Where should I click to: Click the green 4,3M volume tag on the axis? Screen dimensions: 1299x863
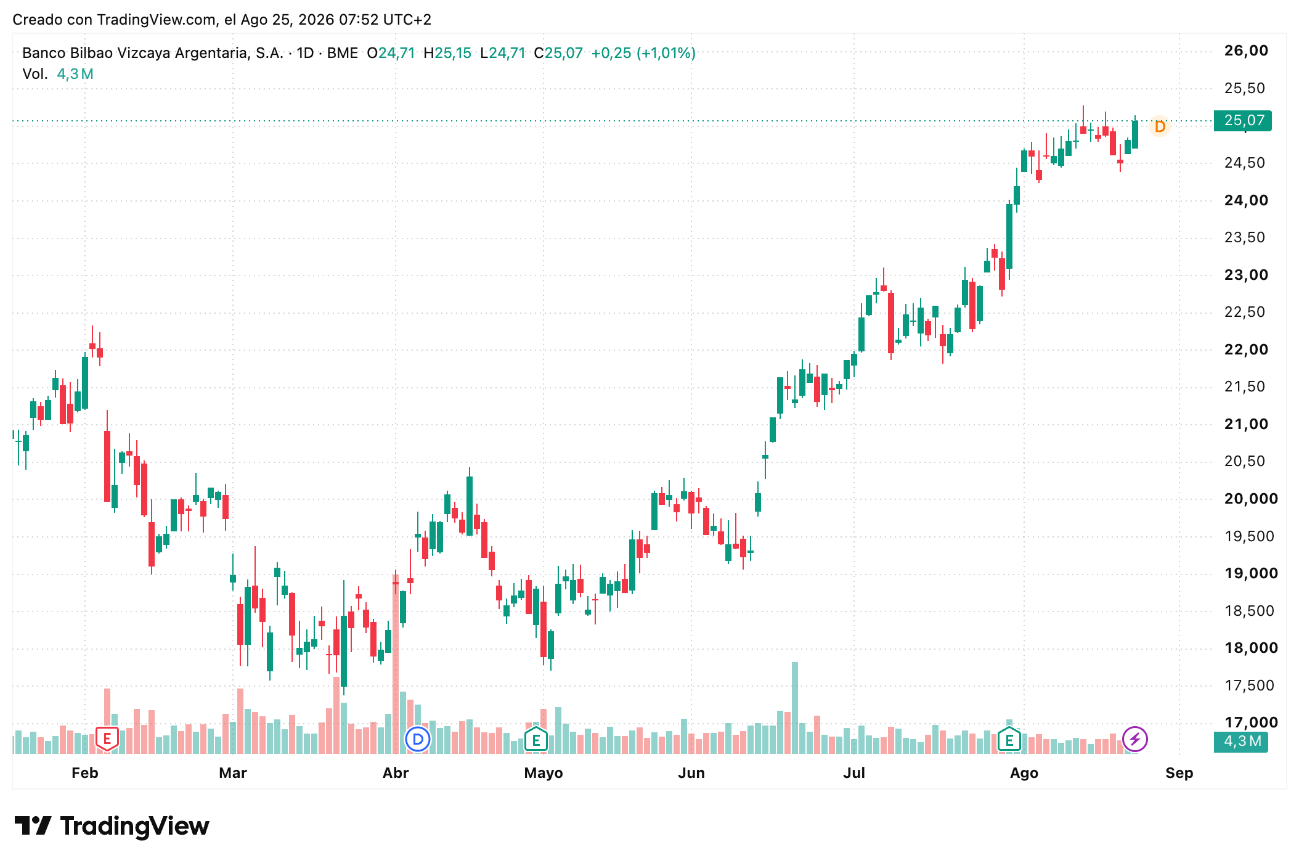[x=1242, y=741]
